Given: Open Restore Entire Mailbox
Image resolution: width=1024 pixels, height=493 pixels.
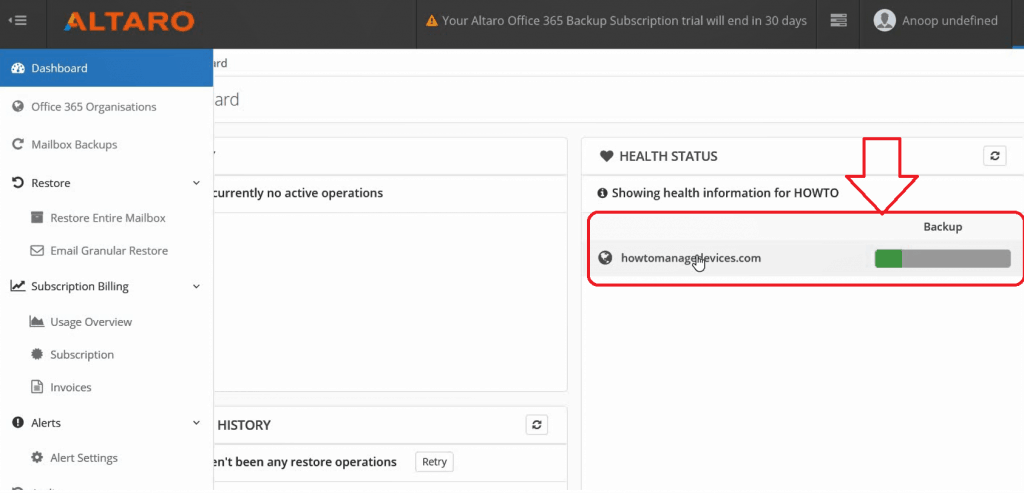Looking at the screenshot, I should 106,218.
